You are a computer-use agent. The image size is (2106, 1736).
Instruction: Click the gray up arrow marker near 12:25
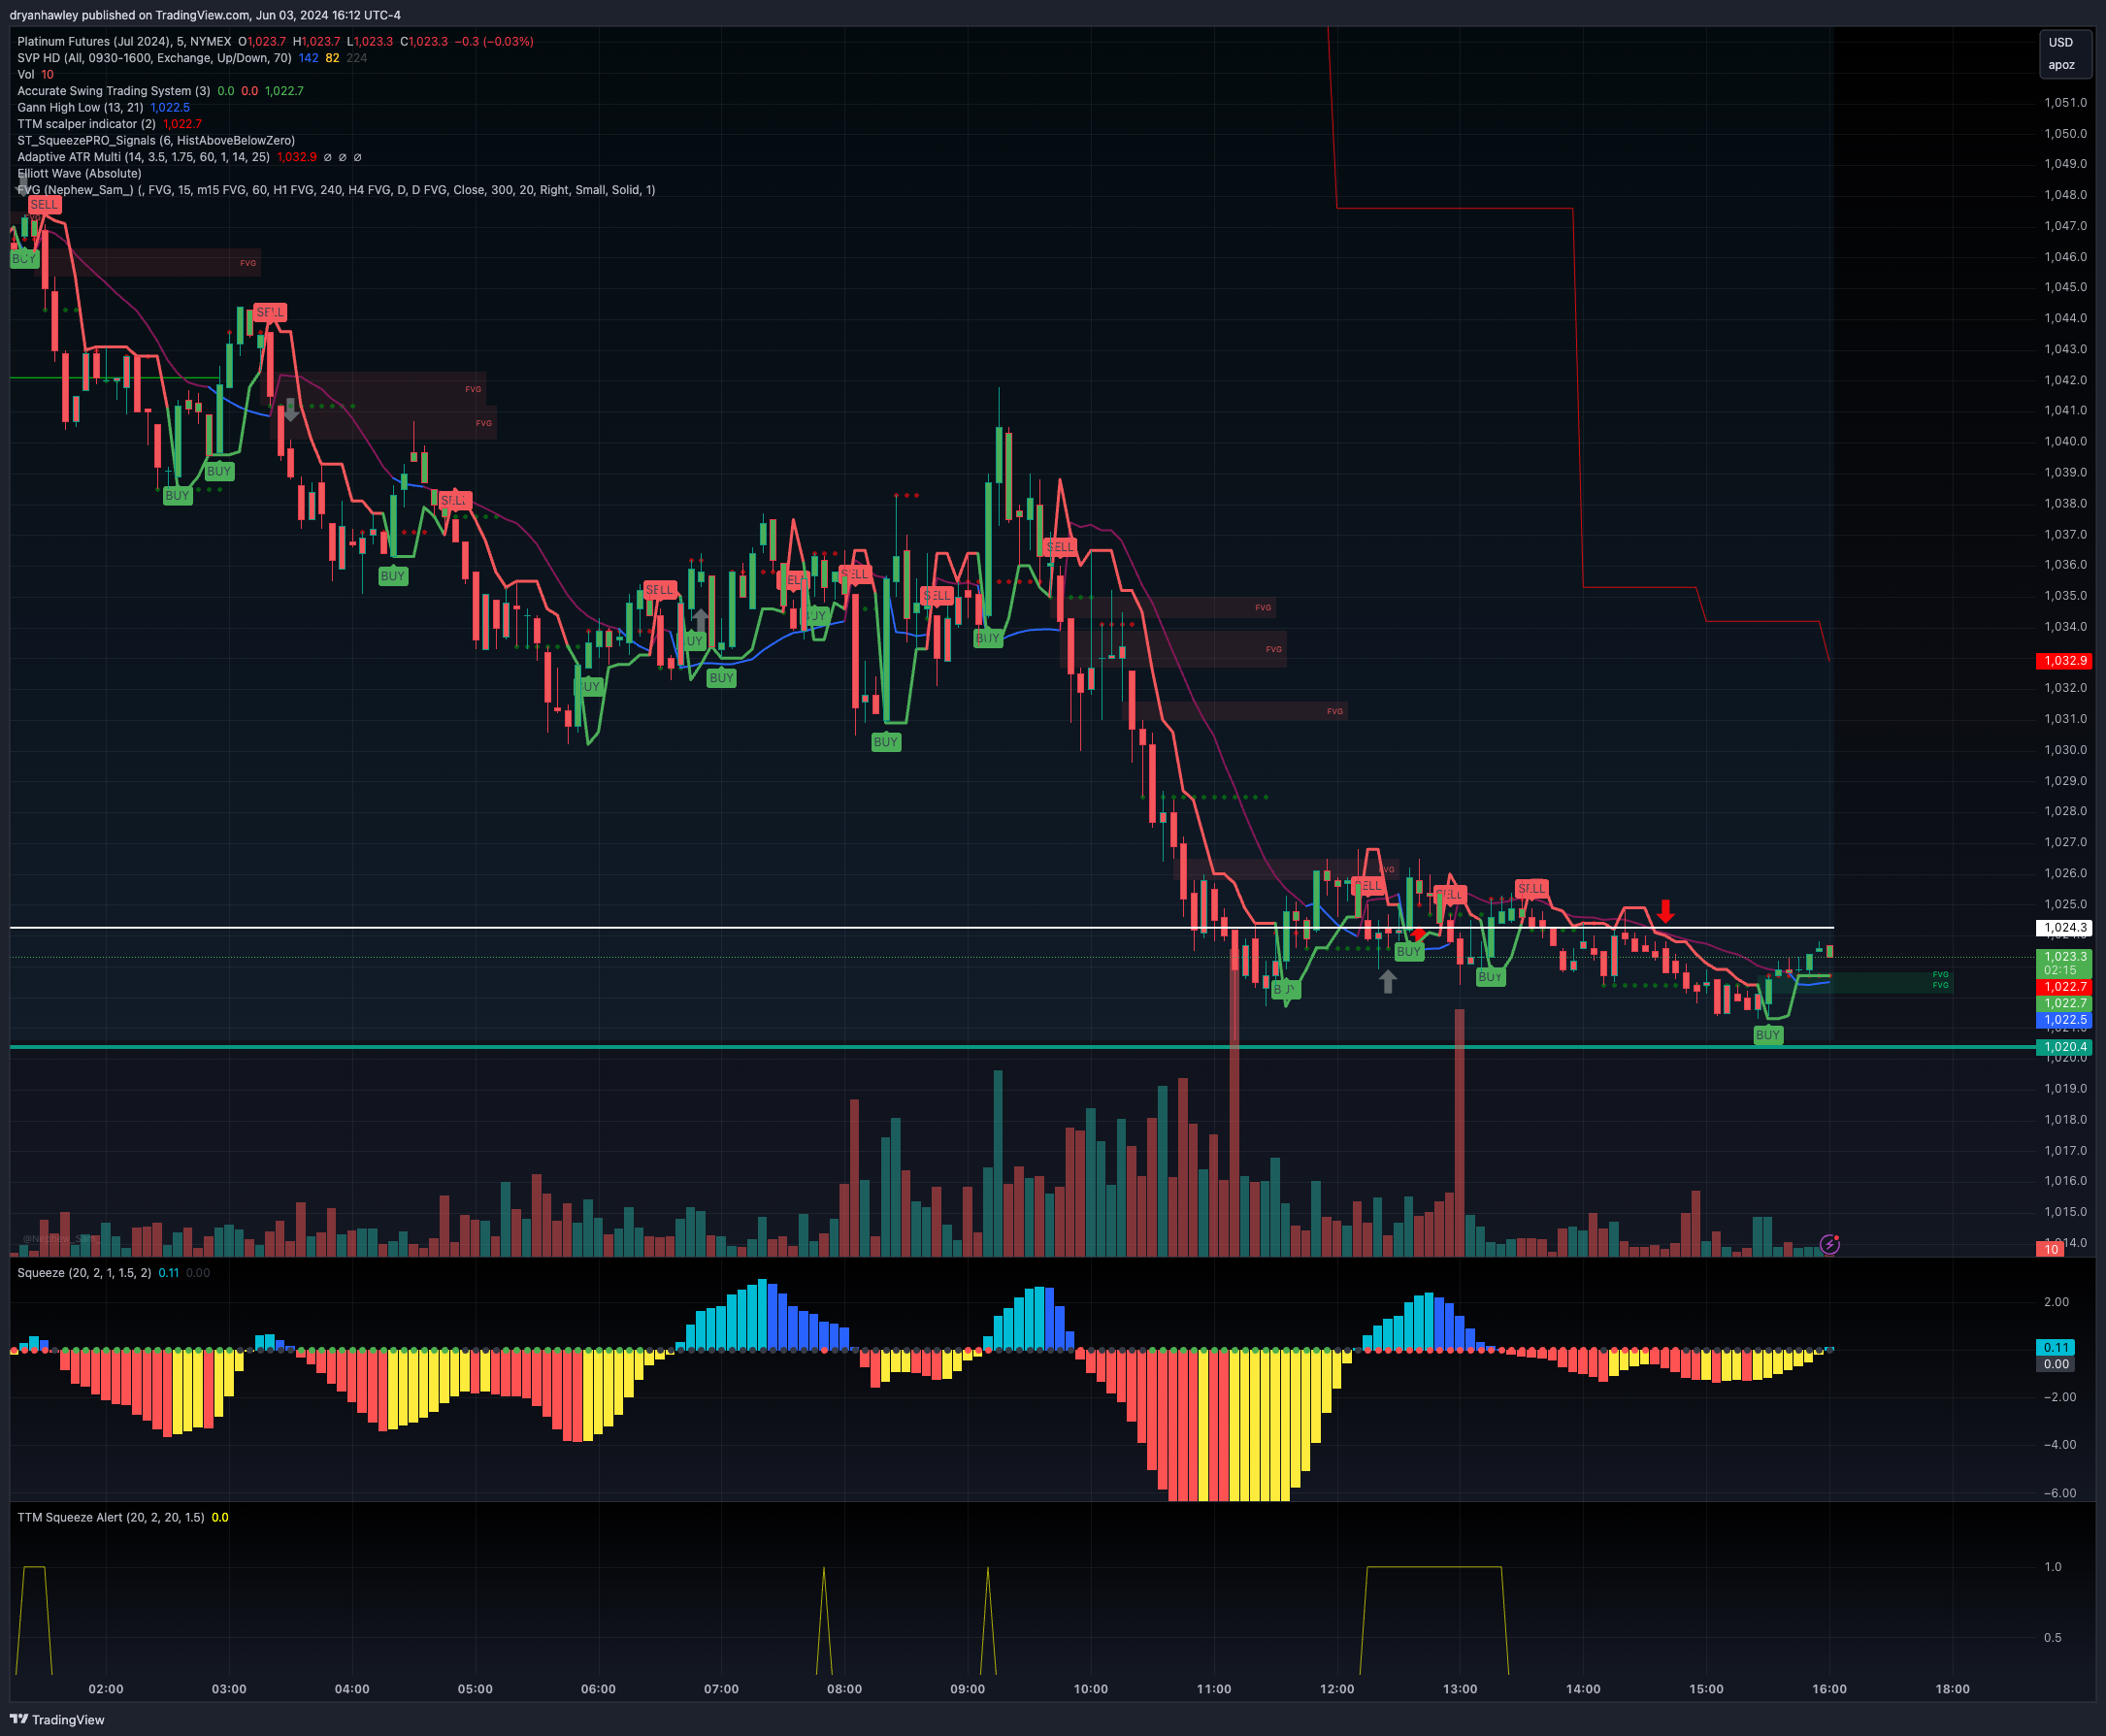click(x=1387, y=981)
